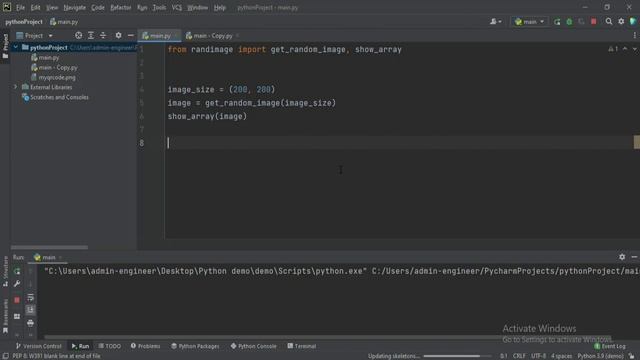
Task: Open the UTF-8 encoding selector
Action: click(538, 356)
